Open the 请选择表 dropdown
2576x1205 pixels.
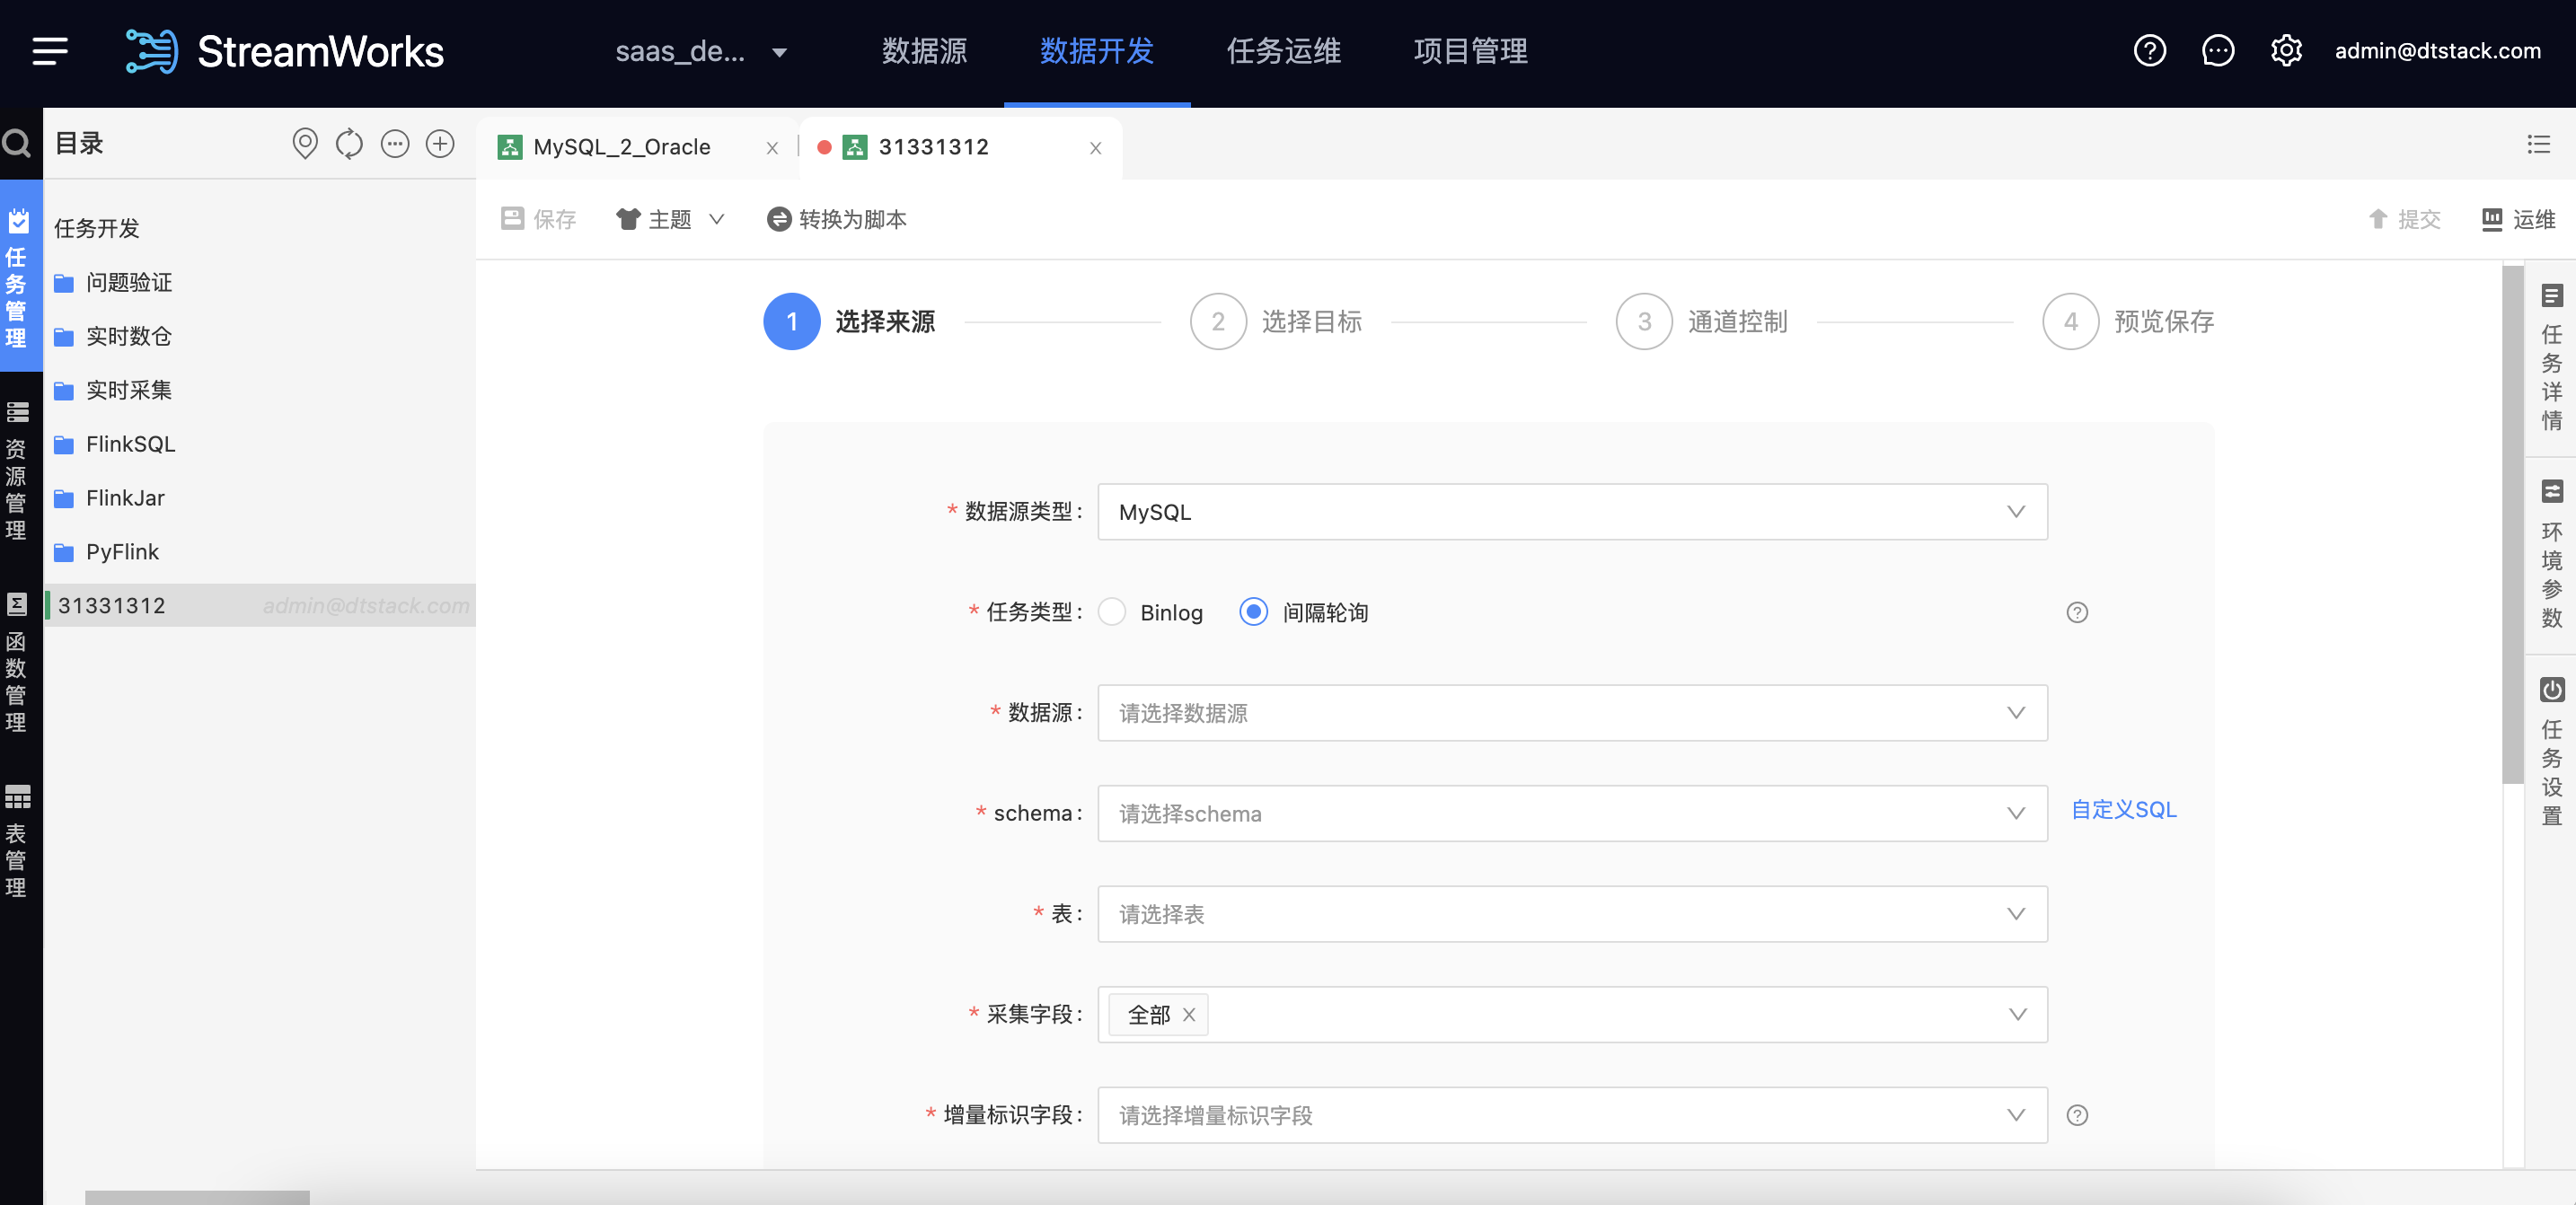(1572, 914)
